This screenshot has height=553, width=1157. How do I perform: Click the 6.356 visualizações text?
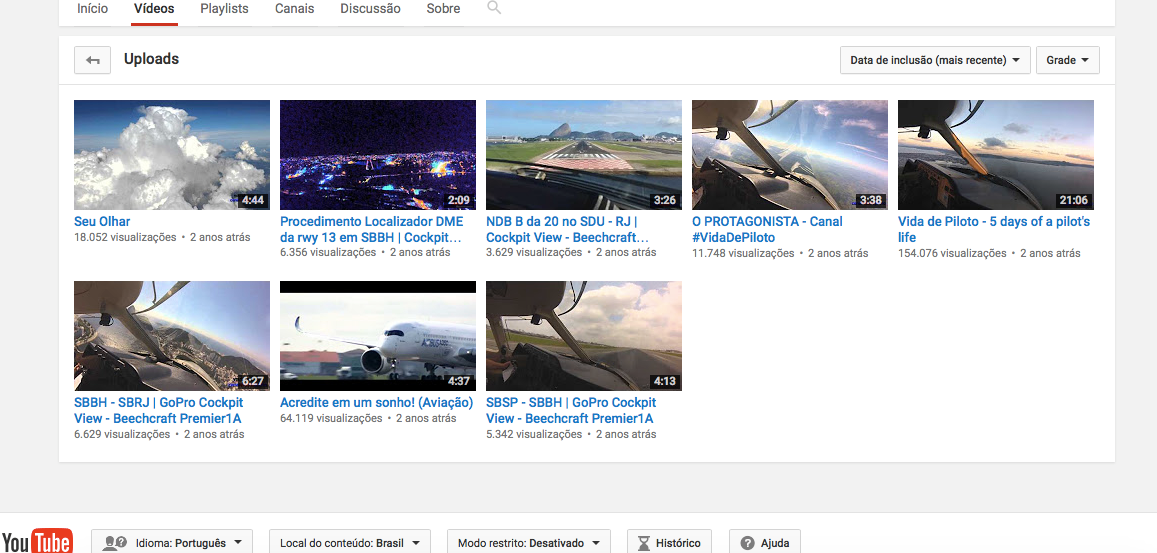(328, 252)
